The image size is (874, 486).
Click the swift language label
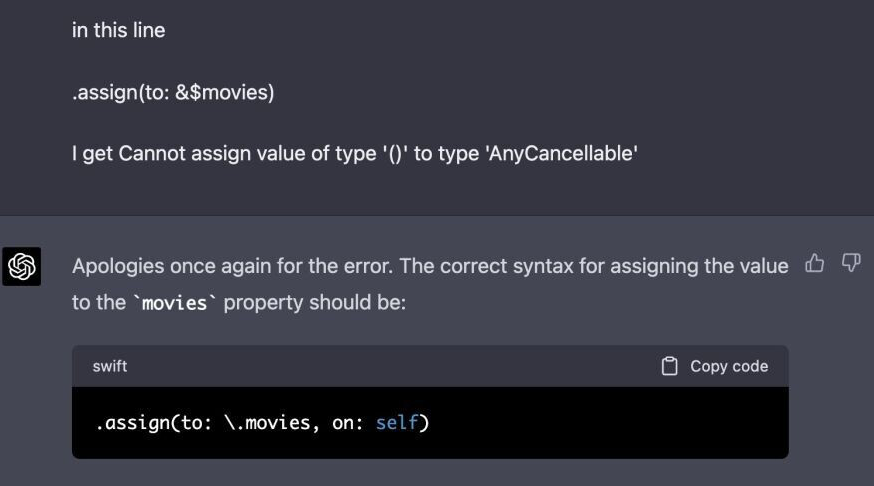[x=110, y=366]
